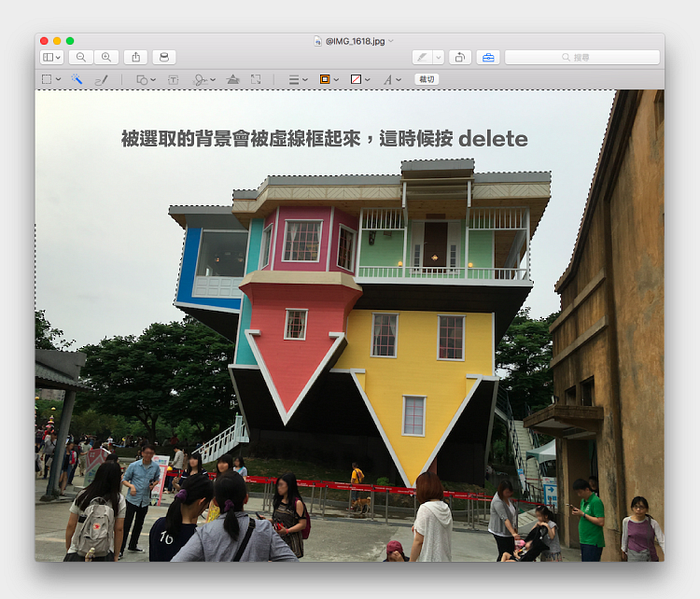Close the Preview window
The width and height of the screenshot is (700, 599).
[x=44, y=41]
